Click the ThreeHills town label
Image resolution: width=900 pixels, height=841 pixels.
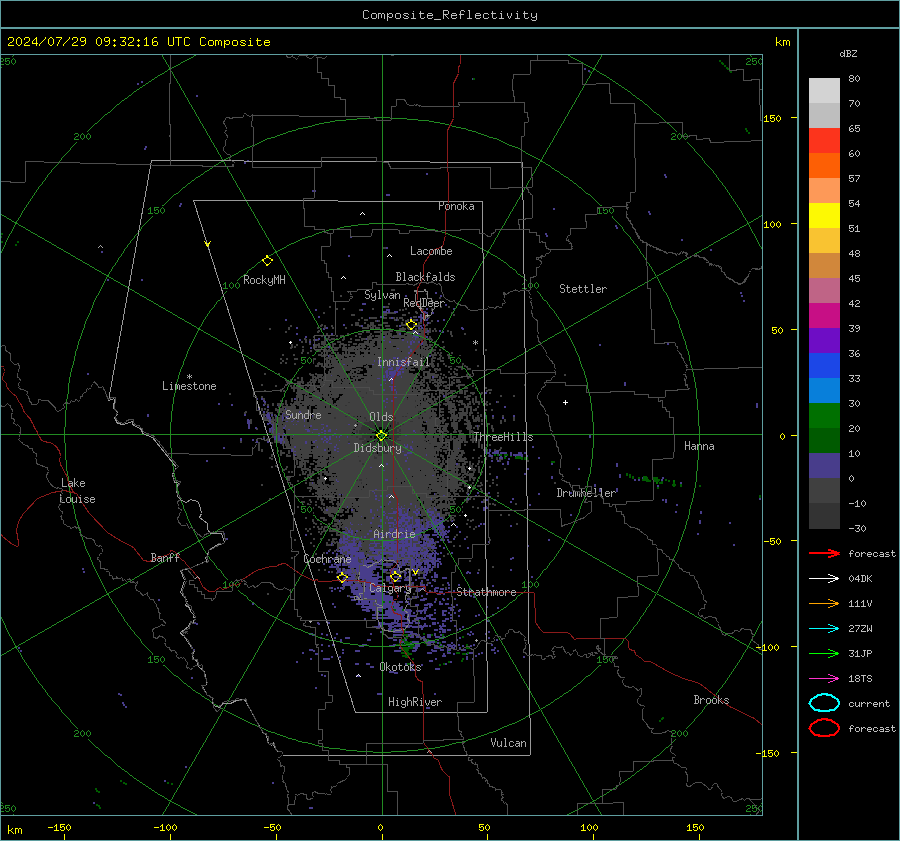pyautogui.click(x=503, y=437)
